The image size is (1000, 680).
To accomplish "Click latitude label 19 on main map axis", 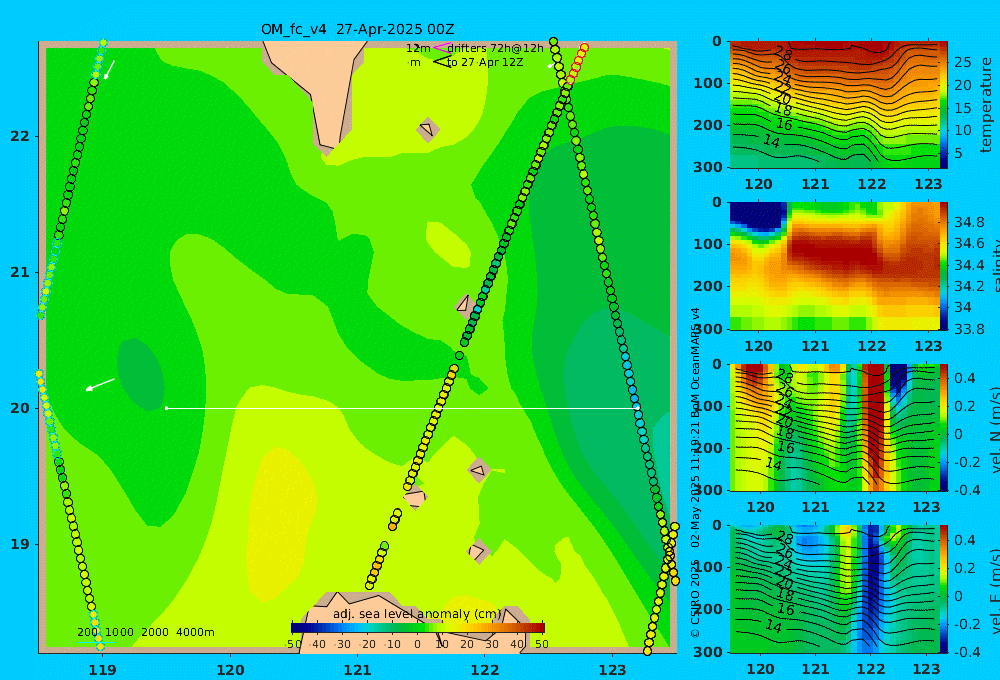I will click(x=19, y=544).
